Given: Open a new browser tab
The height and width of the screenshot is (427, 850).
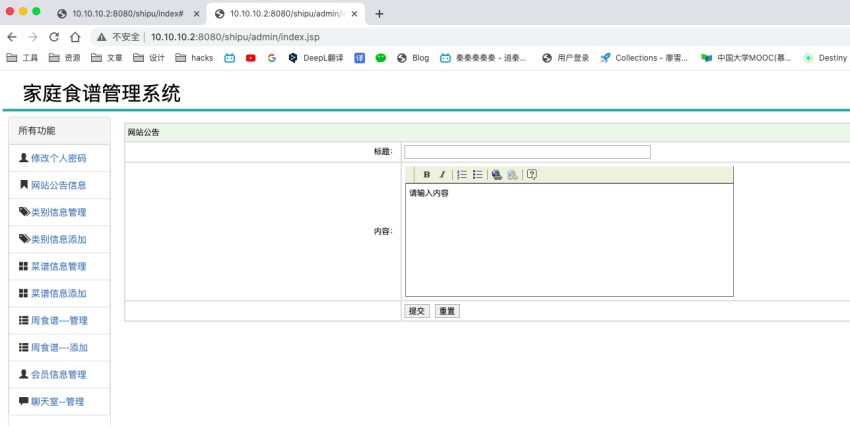Looking at the screenshot, I should coord(379,14).
